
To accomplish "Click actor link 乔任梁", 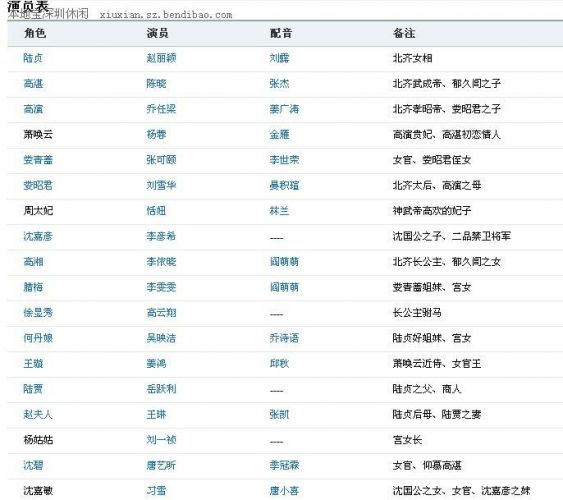I will tap(161, 109).
